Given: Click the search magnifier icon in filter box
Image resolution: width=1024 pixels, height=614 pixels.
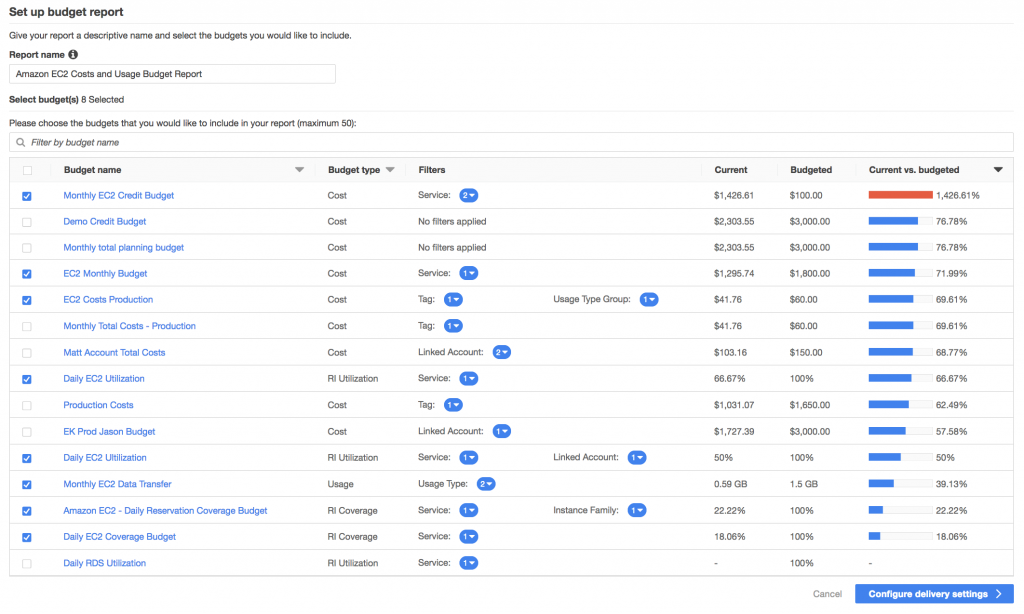Looking at the screenshot, I should (x=21, y=143).
